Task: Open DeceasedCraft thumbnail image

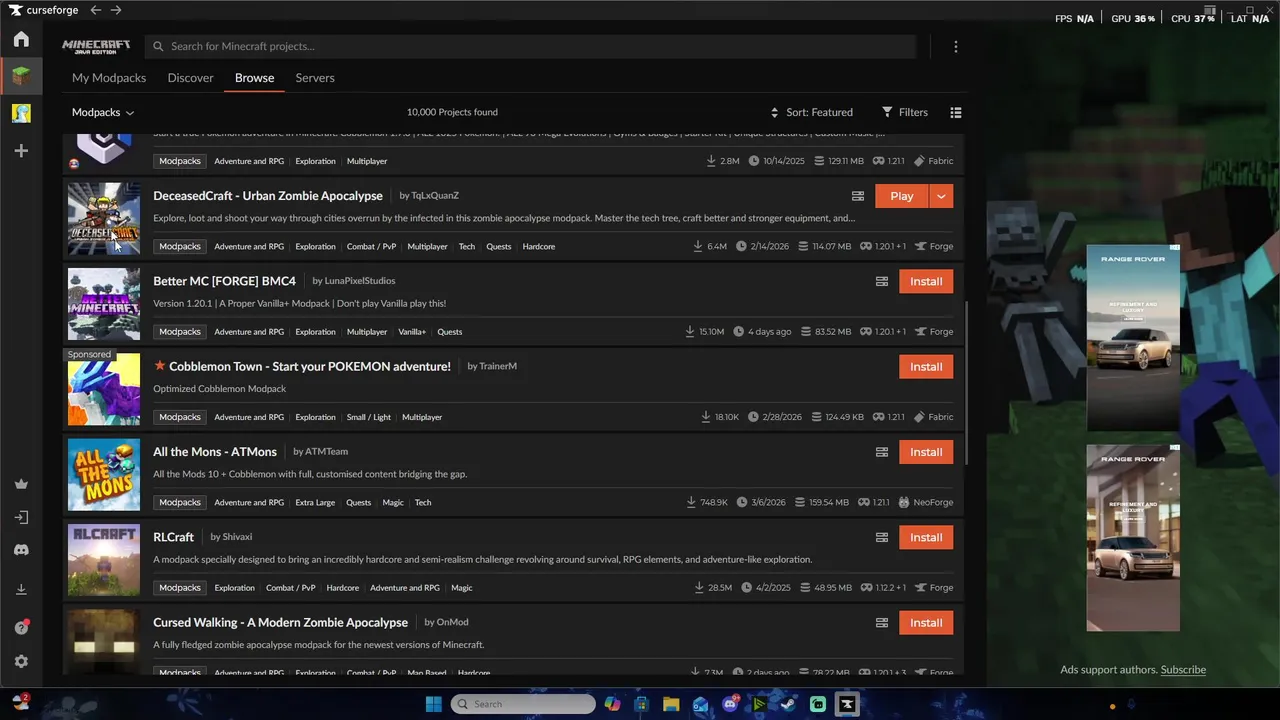Action: click(104, 218)
